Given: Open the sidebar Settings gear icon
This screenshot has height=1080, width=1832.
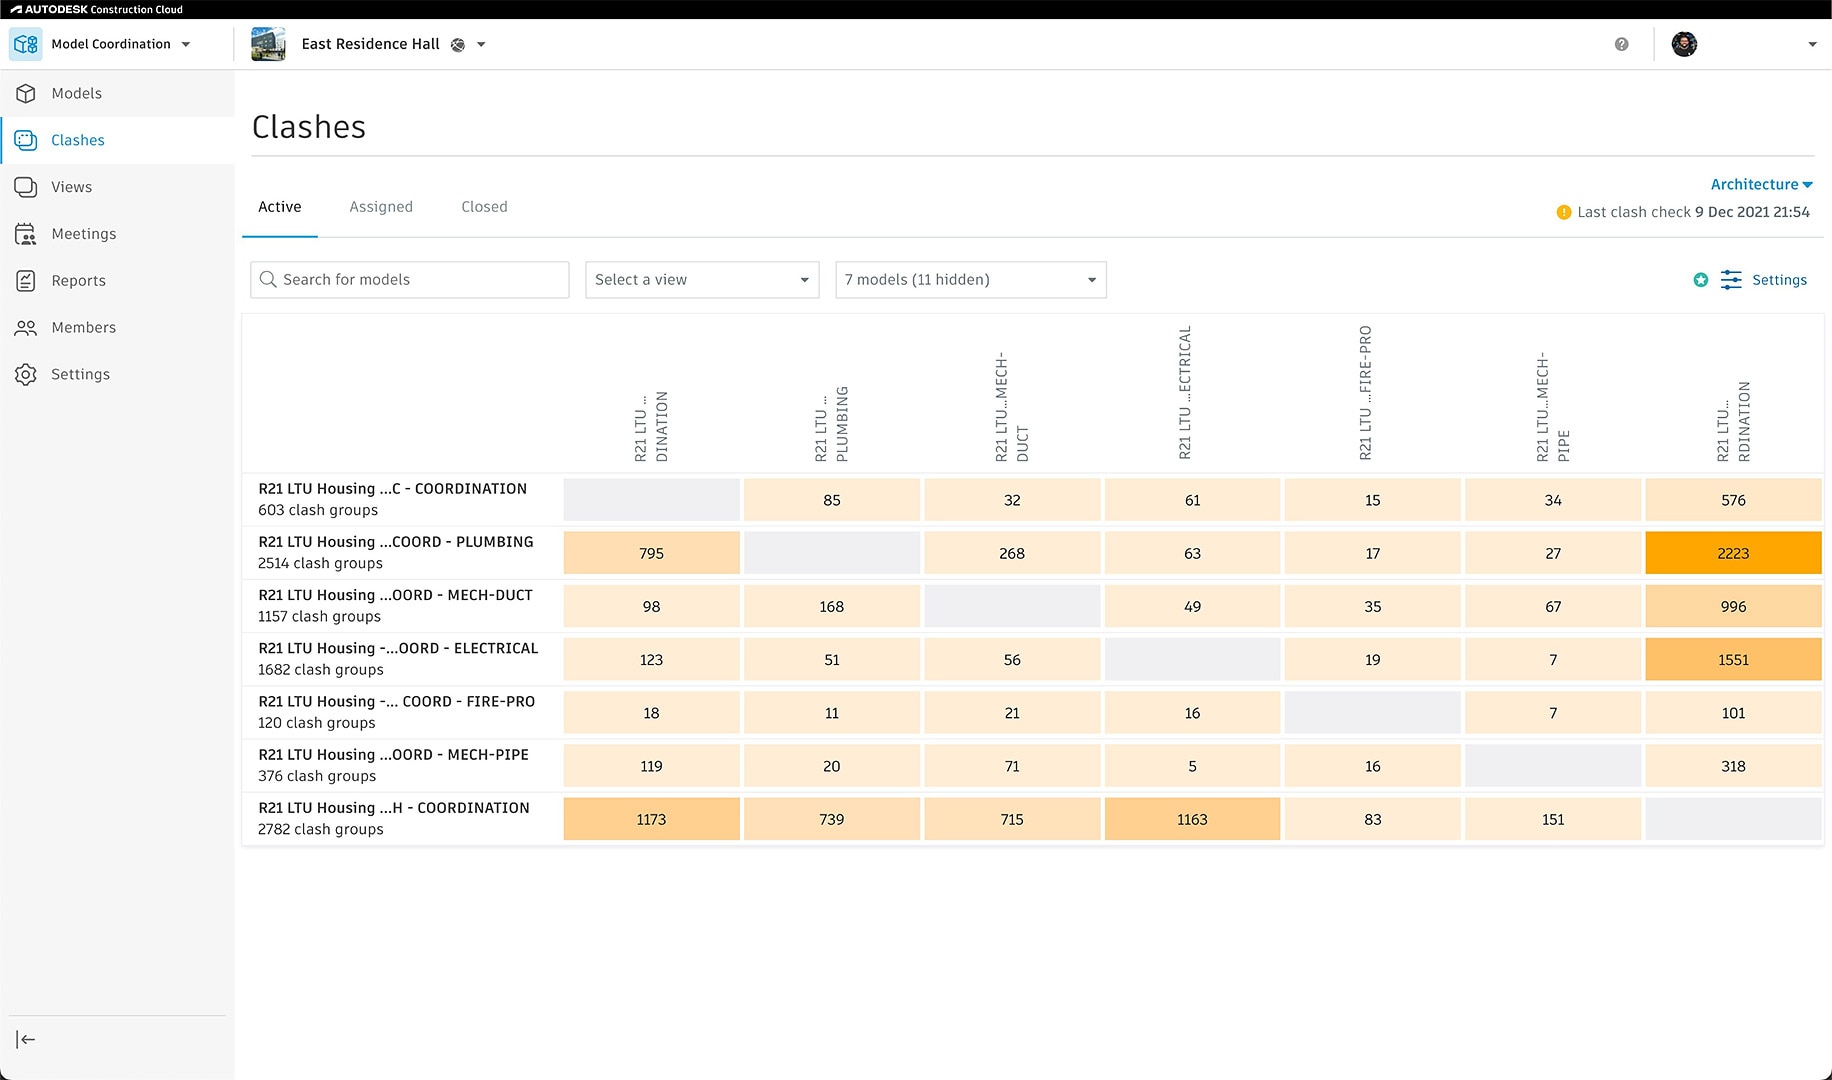Looking at the screenshot, I should click(x=26, y=374).
